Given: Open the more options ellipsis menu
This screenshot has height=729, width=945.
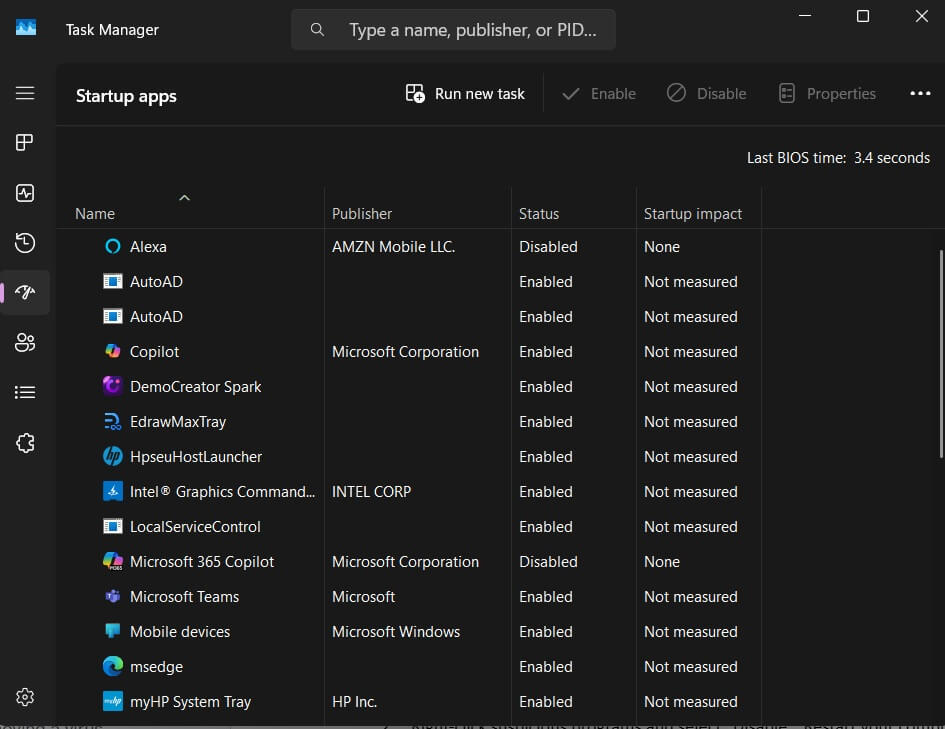Looking at the screenshot, I should [x=920, y=93].
